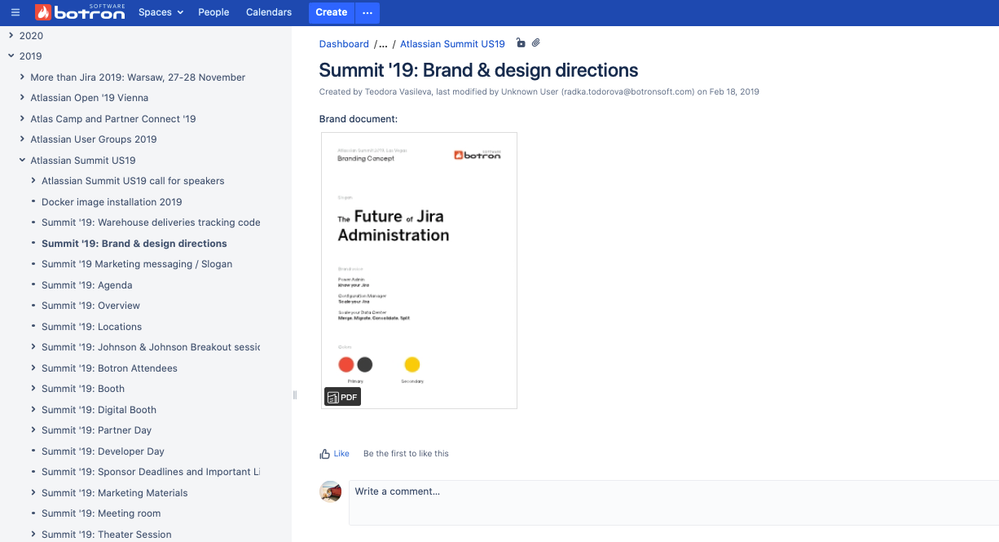Open Docker image installation 2019 page

point(111,202)
